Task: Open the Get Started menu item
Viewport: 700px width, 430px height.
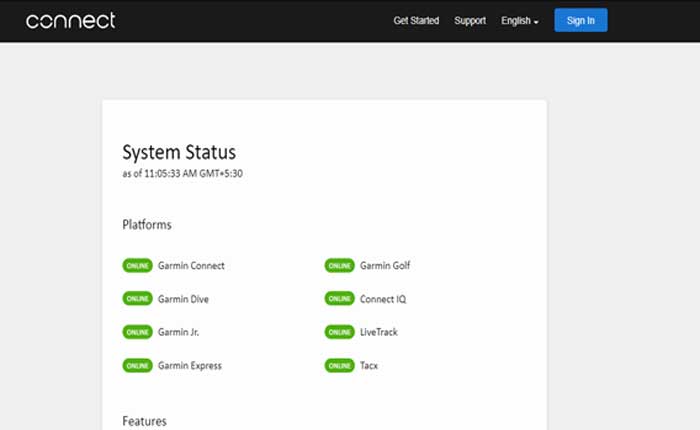Action: click(x=416, y=21)
